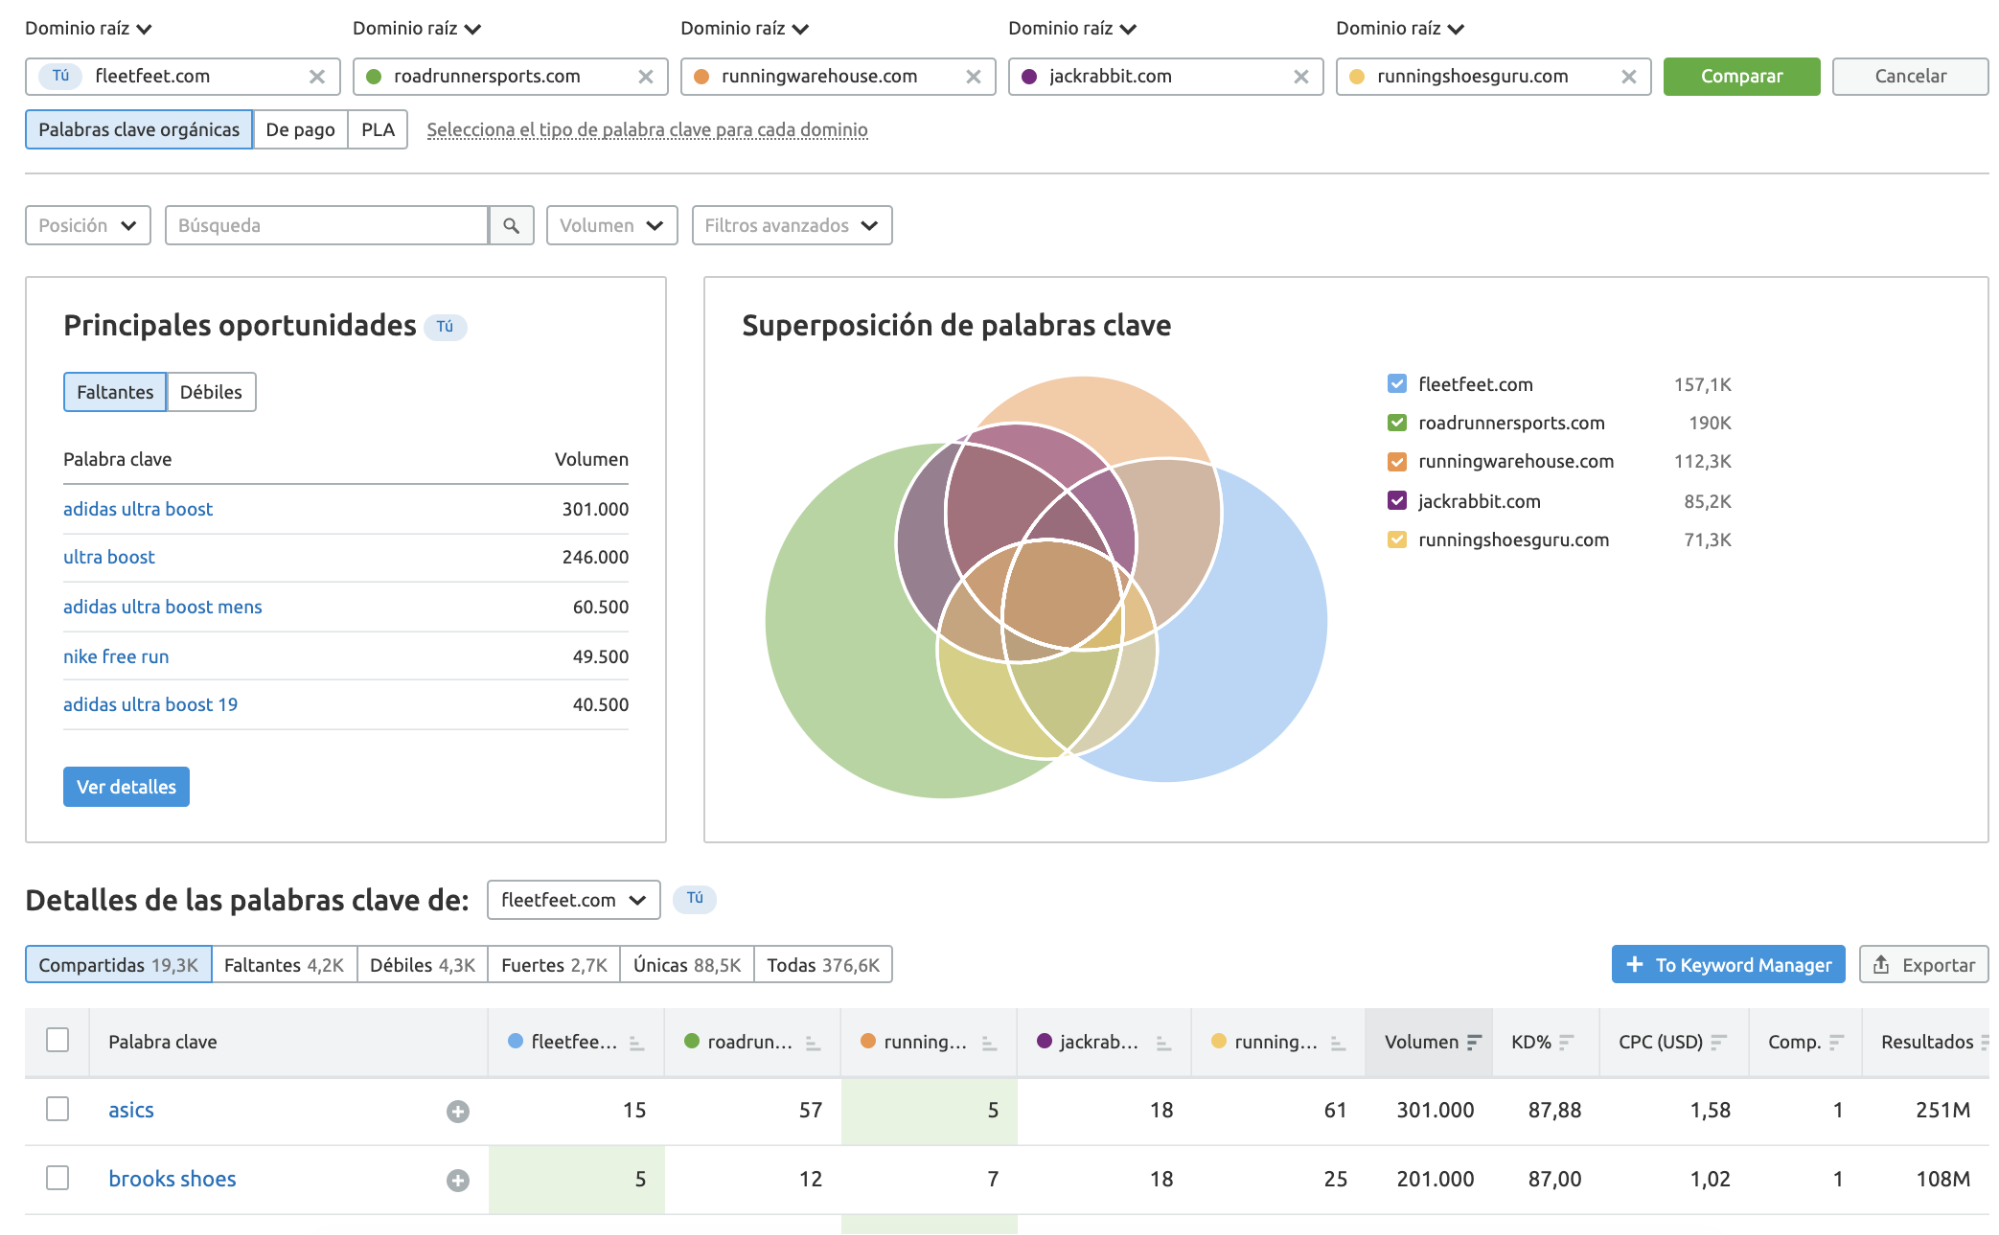Click the Tú badge beside Principales oportunidades

[x=445, y=327]
